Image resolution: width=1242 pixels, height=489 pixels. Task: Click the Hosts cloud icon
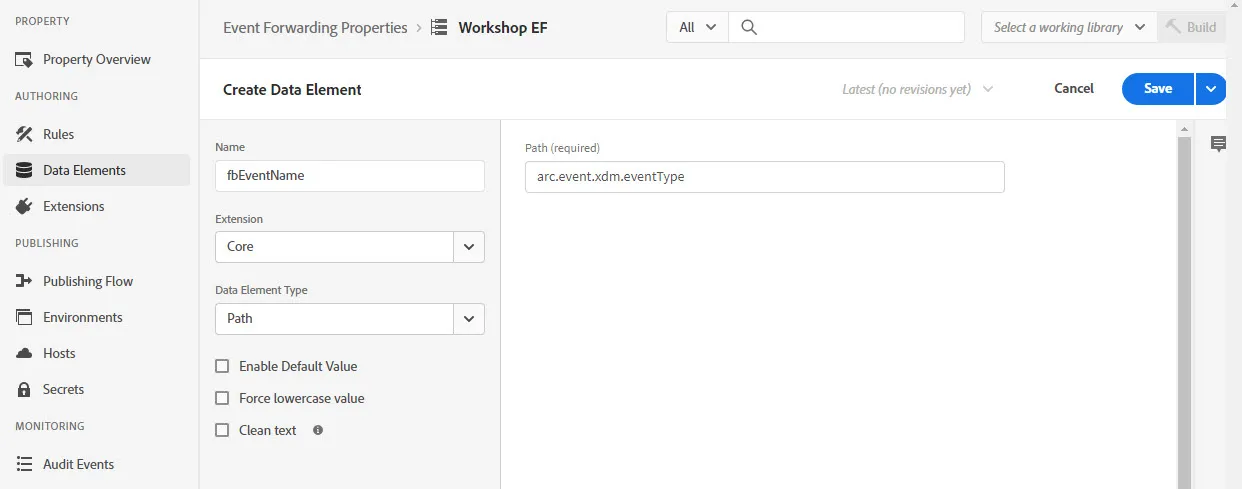coord(24,353)
